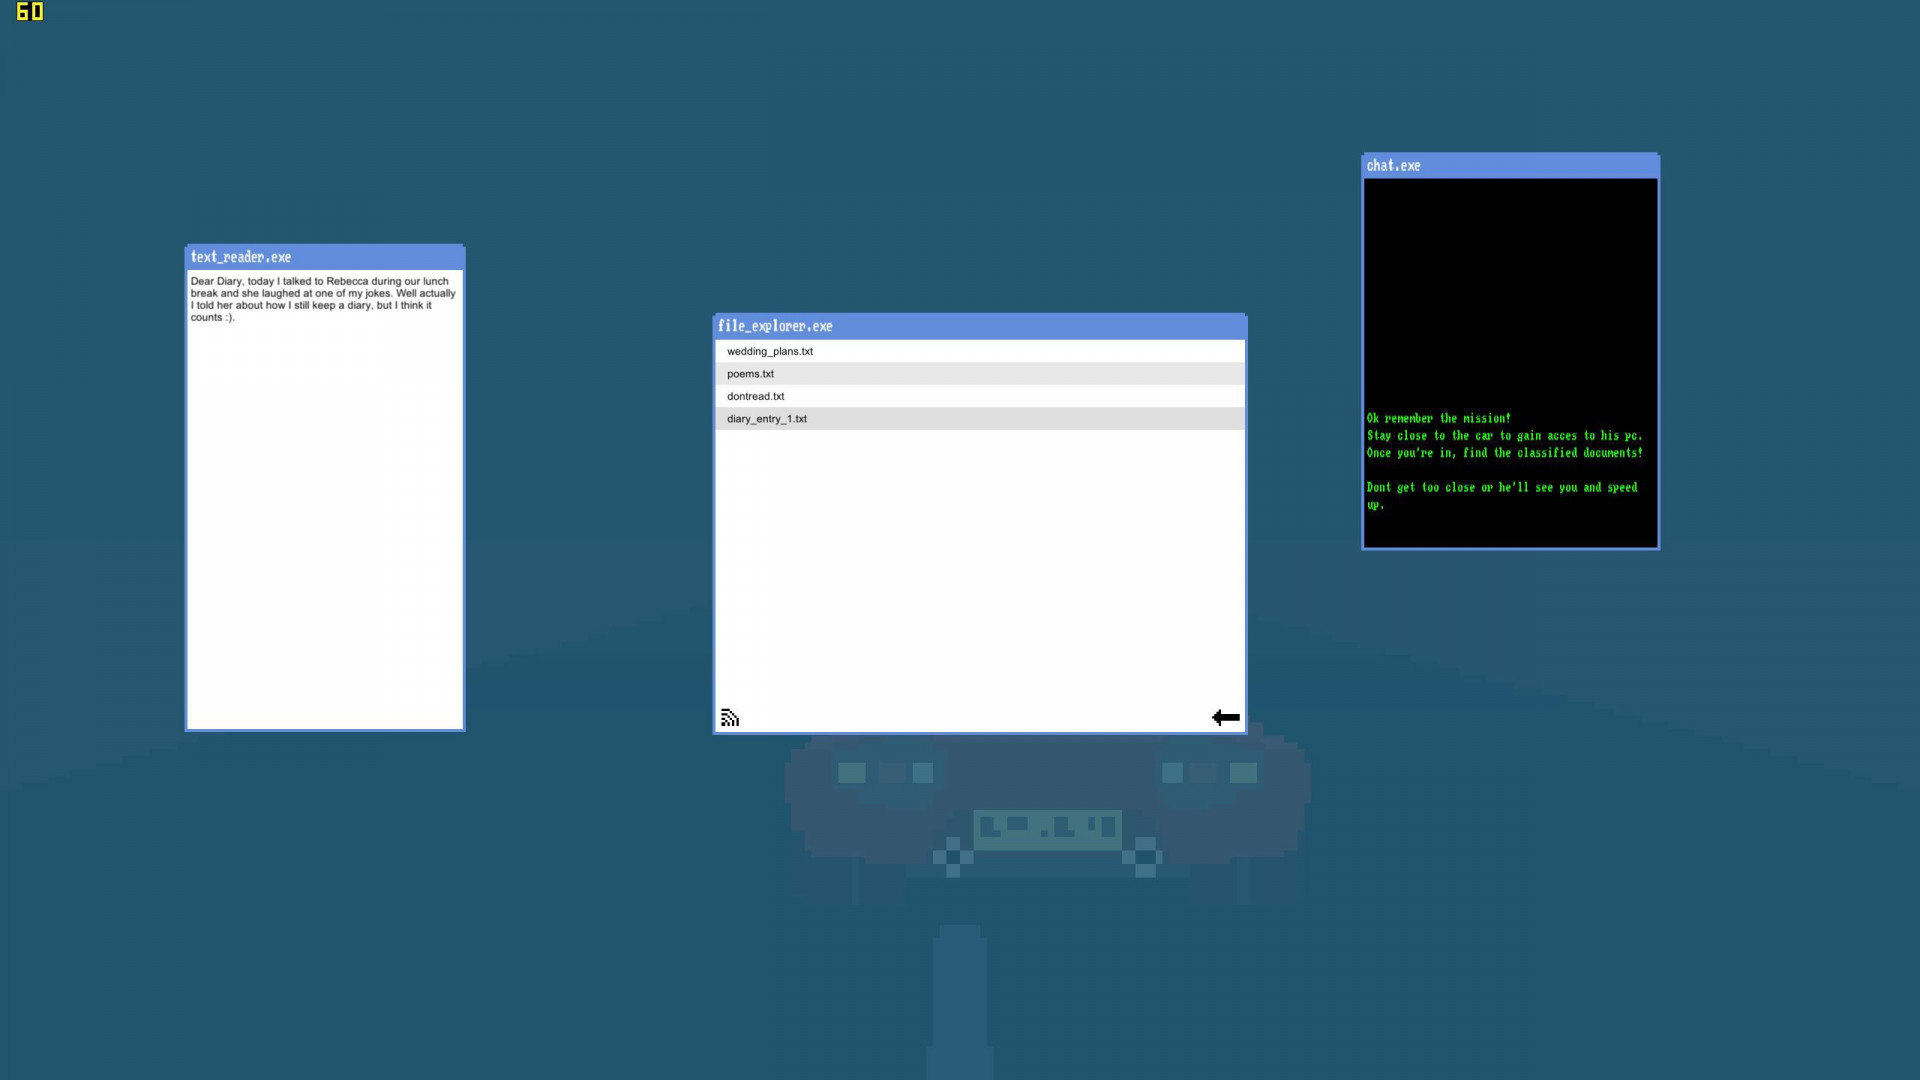
Task: Click the Dear Diary text in text reader
Action: (x=323, y=299)
